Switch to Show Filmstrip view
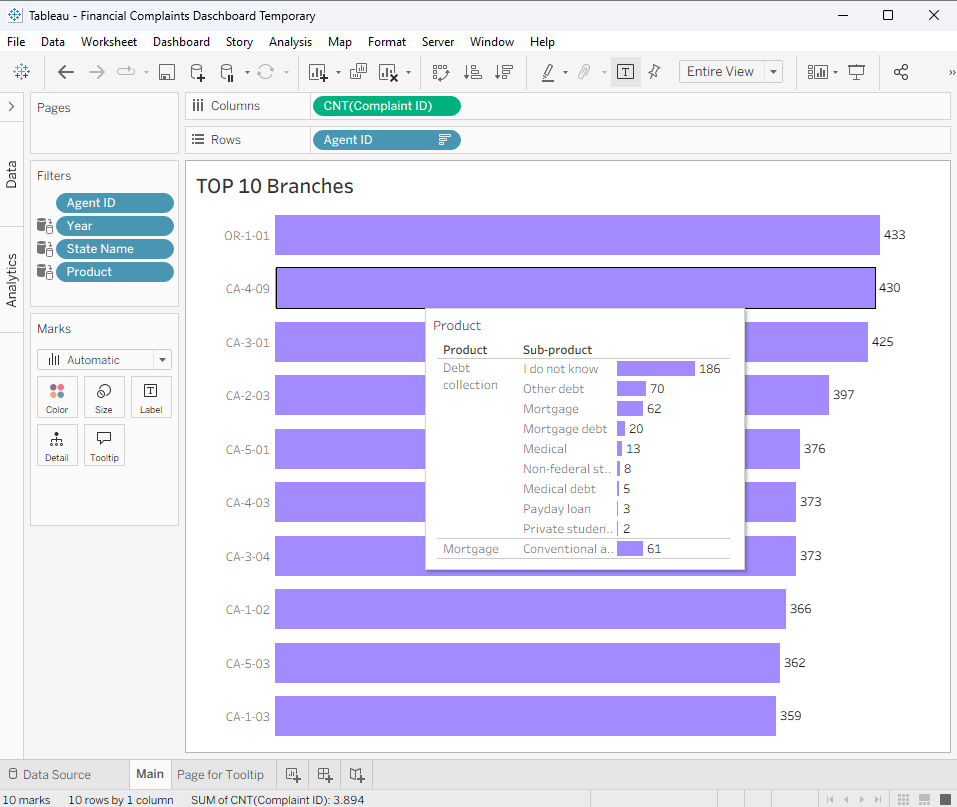957x807 pixels. 924,799
